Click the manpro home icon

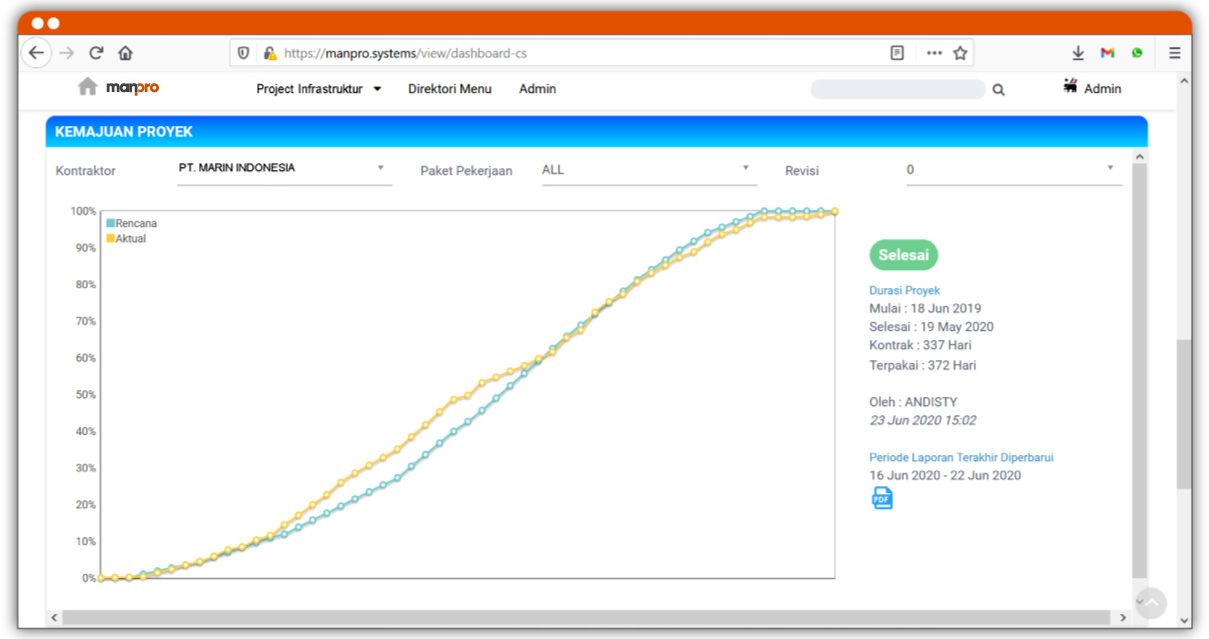click(x=88, y=88)
